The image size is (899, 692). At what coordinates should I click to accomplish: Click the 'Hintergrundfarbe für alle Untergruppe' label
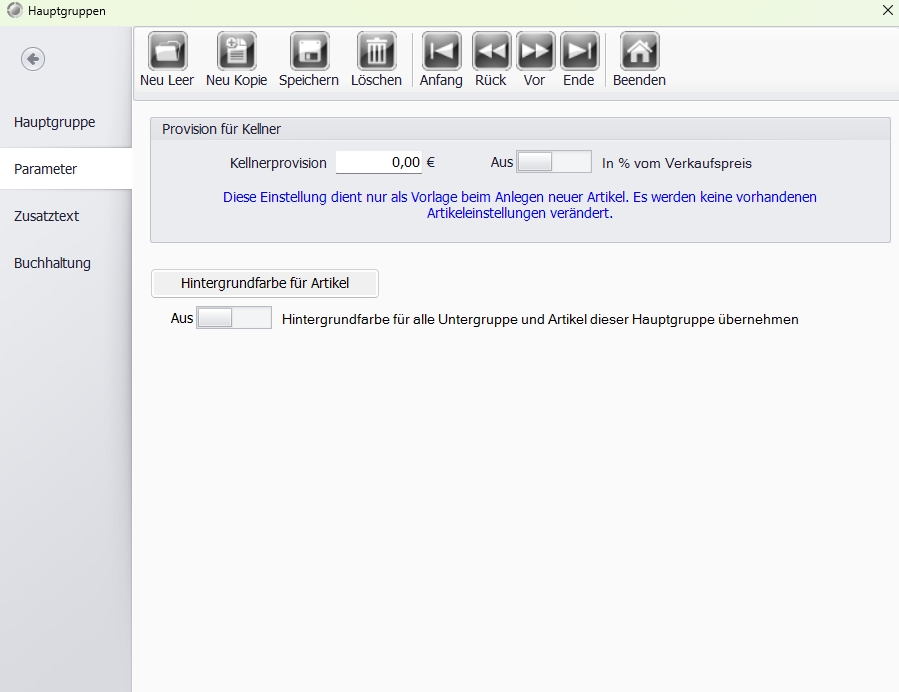pyautogui.click(x=540, y=319)
